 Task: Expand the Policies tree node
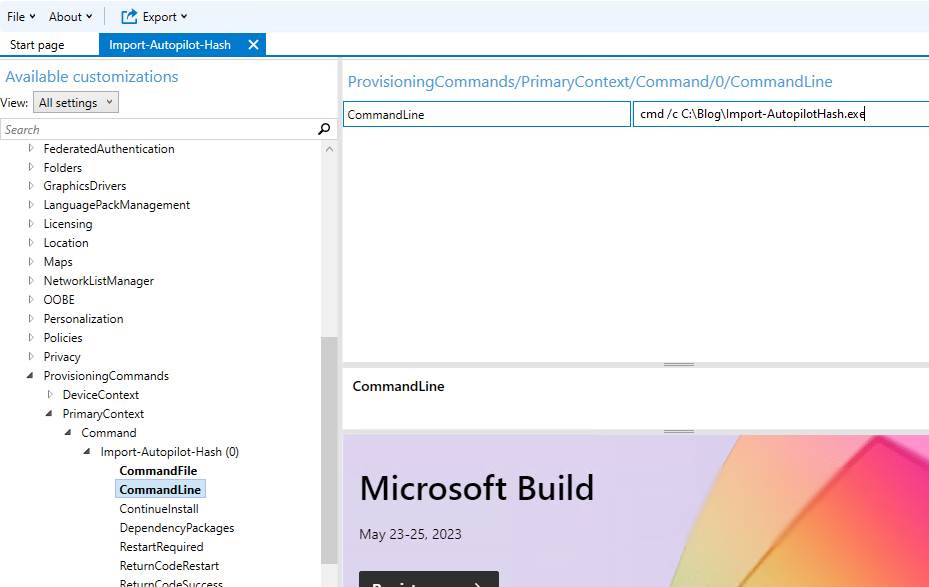click(31, 338)
